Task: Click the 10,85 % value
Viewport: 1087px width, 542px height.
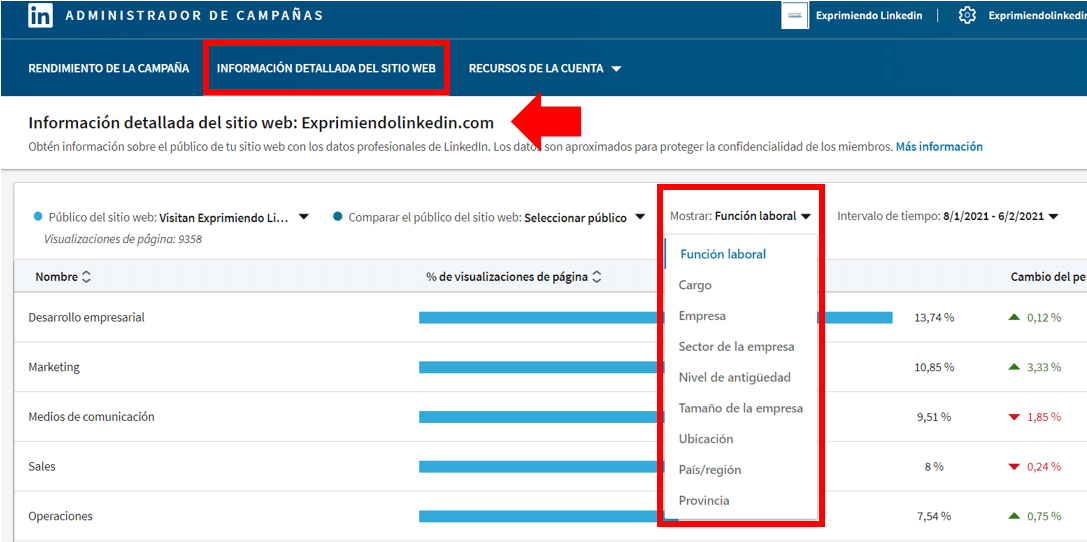Action: [934, 367]
